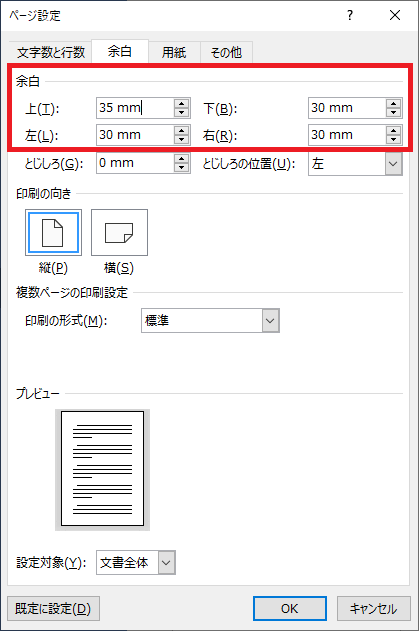Click the page preview thumbnail

pos(102,469)
